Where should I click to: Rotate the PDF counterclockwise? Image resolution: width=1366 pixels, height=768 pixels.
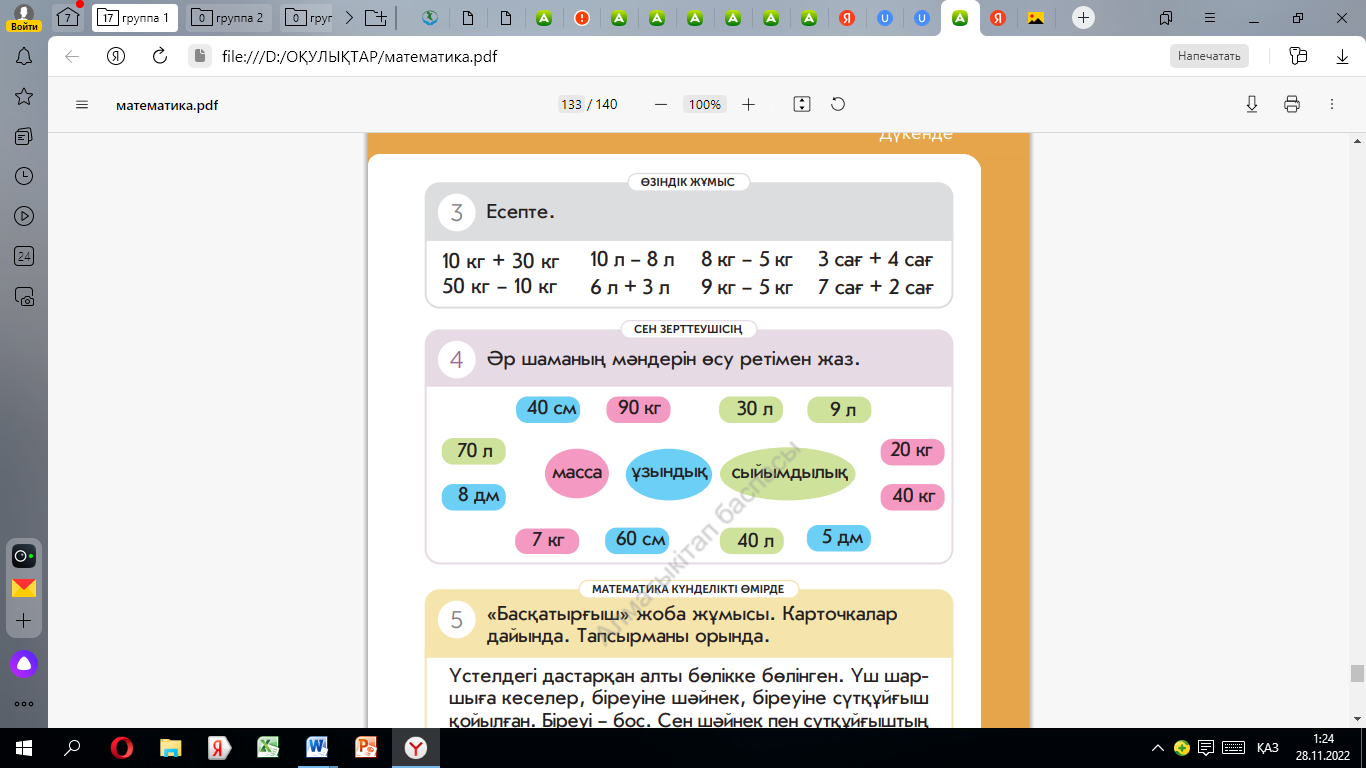(x=838, y=104)
